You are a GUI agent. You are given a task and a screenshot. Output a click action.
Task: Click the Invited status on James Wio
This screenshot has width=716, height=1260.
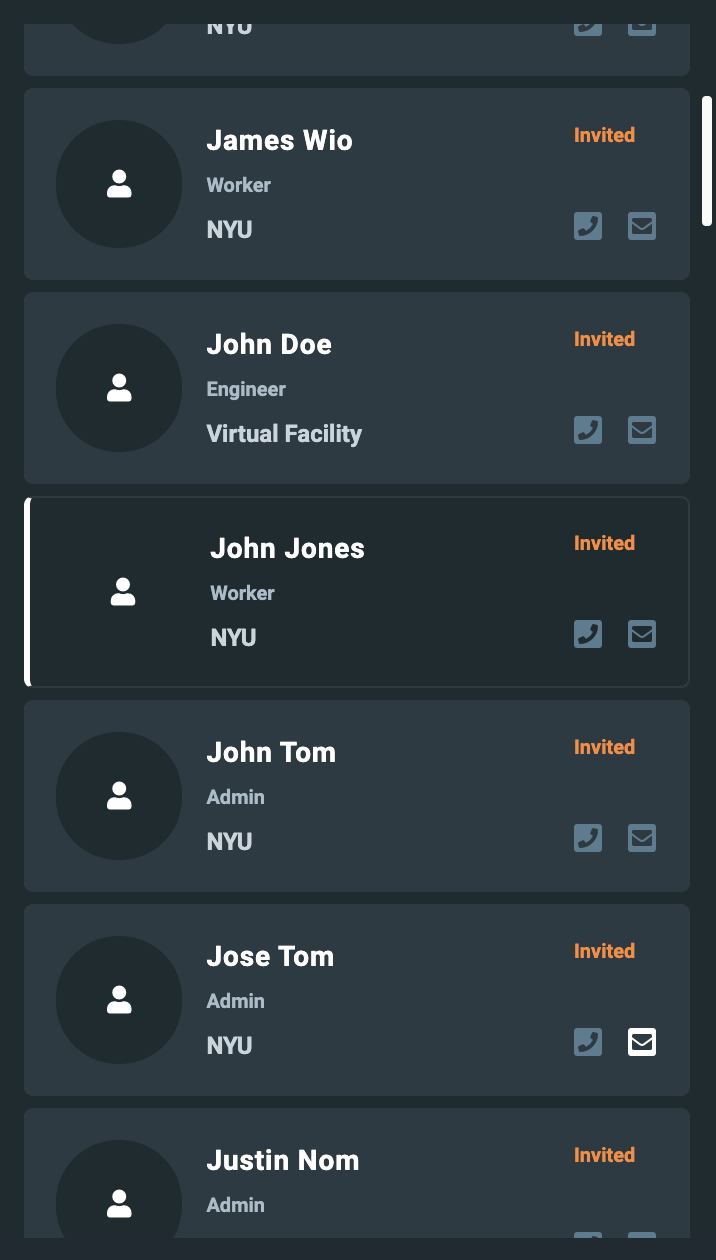(604, 135)
